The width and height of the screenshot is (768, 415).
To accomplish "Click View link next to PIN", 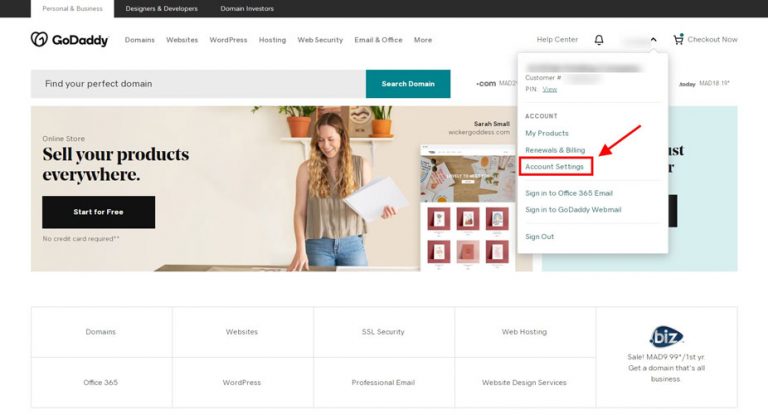I will [x=550, y=89].
